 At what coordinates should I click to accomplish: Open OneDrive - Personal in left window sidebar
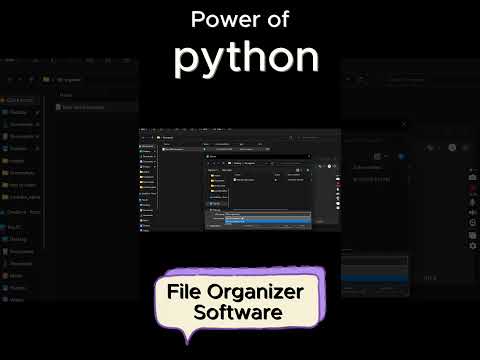pyautogui.click(x=21, y=212)
